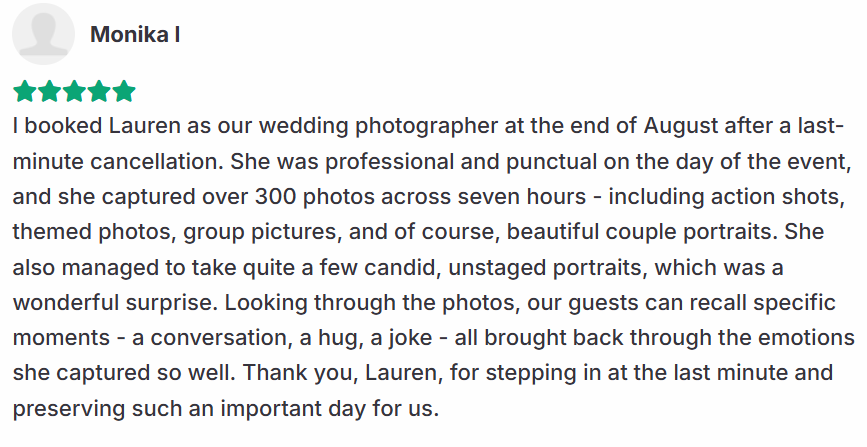Click the first green rating star
867x447 pixels.
point(24,92)
